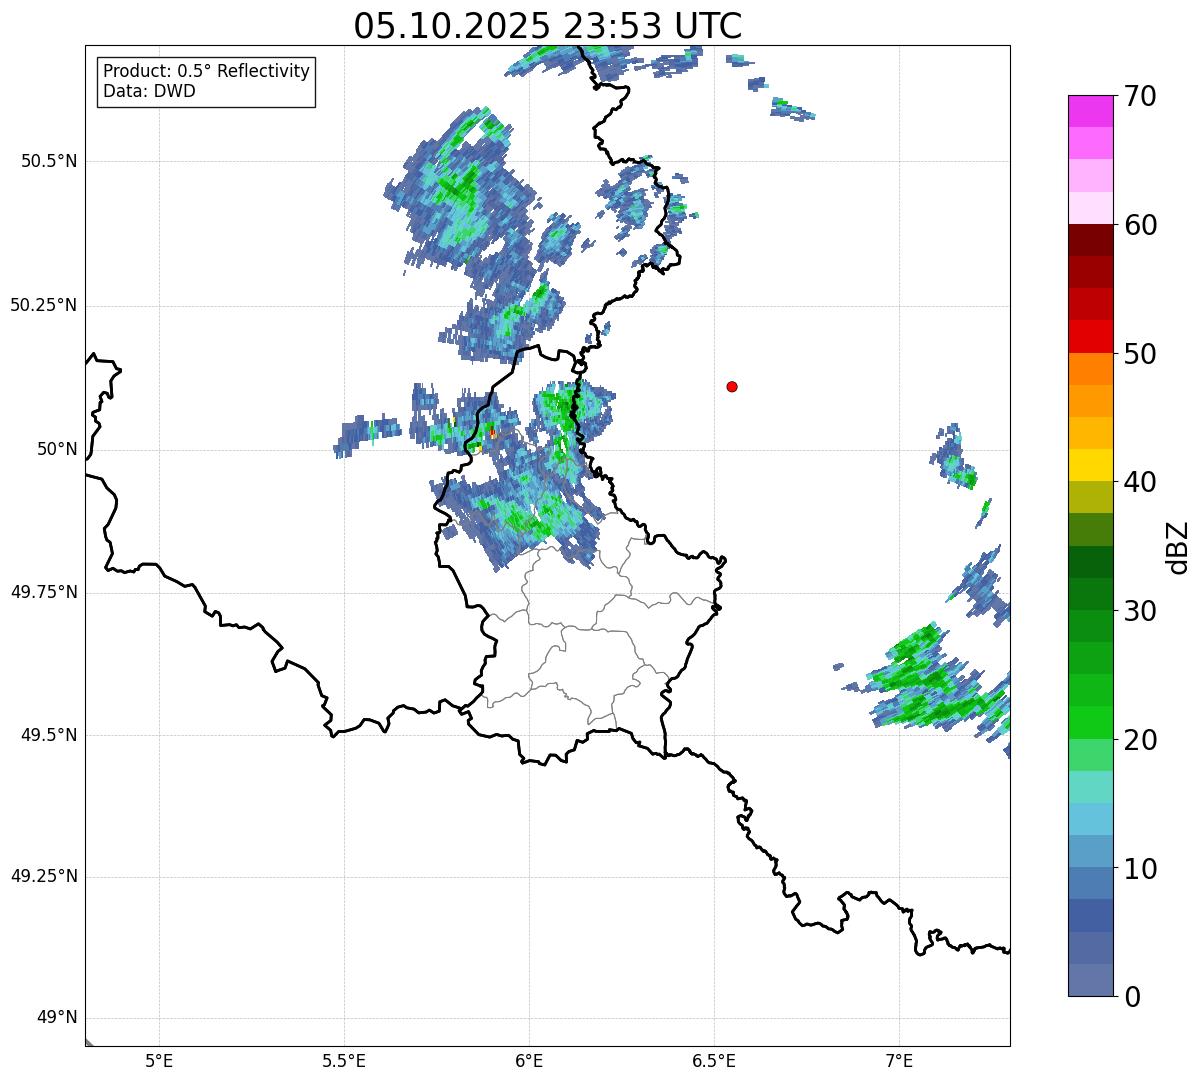Select the 10 label on the colorbar
The width and height of the screenshot is (1202, 1081).
point(1139,868)
